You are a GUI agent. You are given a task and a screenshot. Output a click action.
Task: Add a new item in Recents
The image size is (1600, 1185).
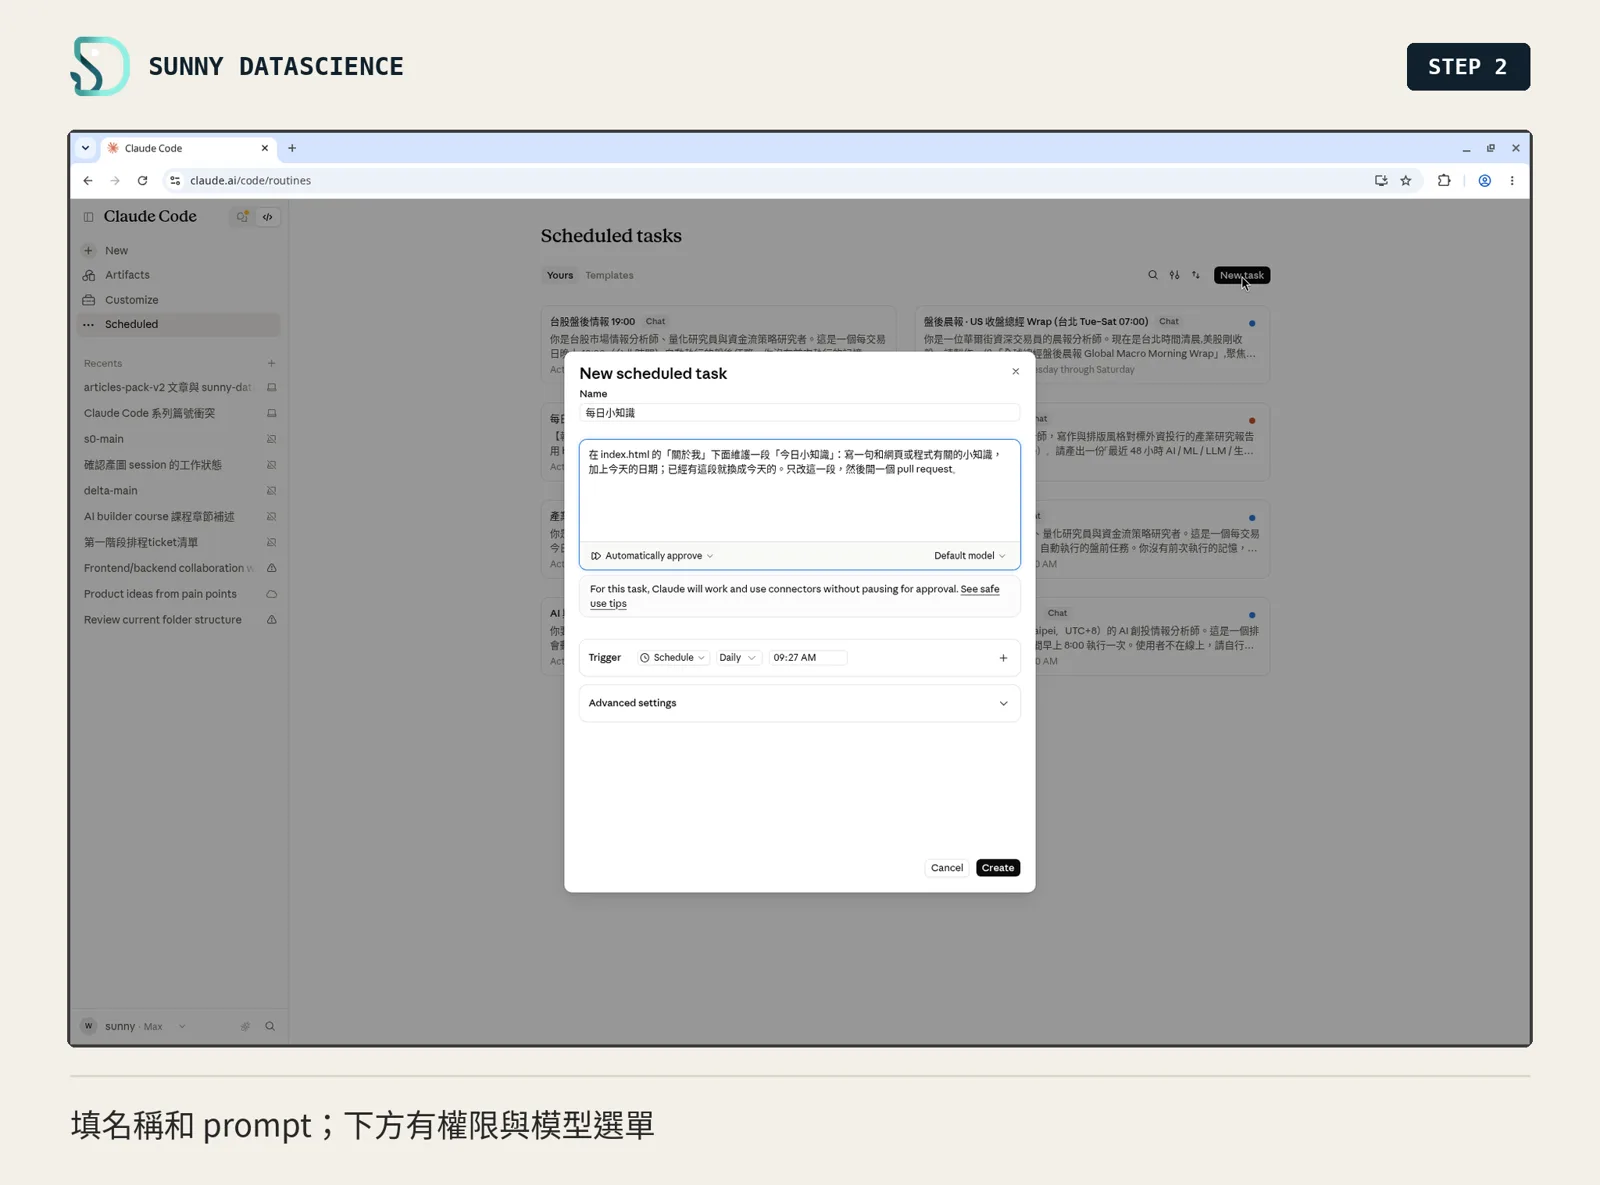point(271,363)
